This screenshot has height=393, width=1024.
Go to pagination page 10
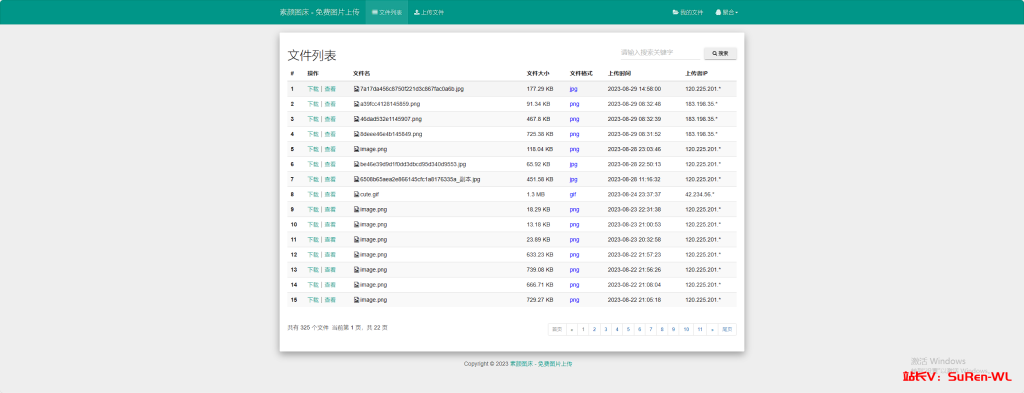[x=686, y=330]
